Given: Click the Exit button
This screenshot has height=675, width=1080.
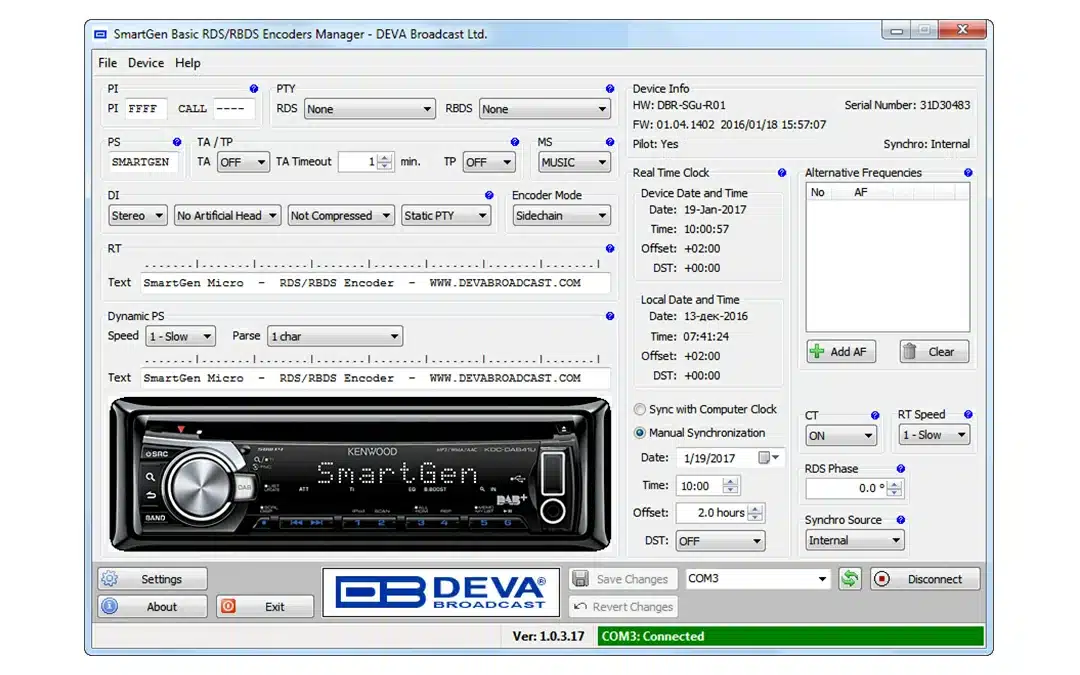Looking at the screenshot, I should (264, 606).
